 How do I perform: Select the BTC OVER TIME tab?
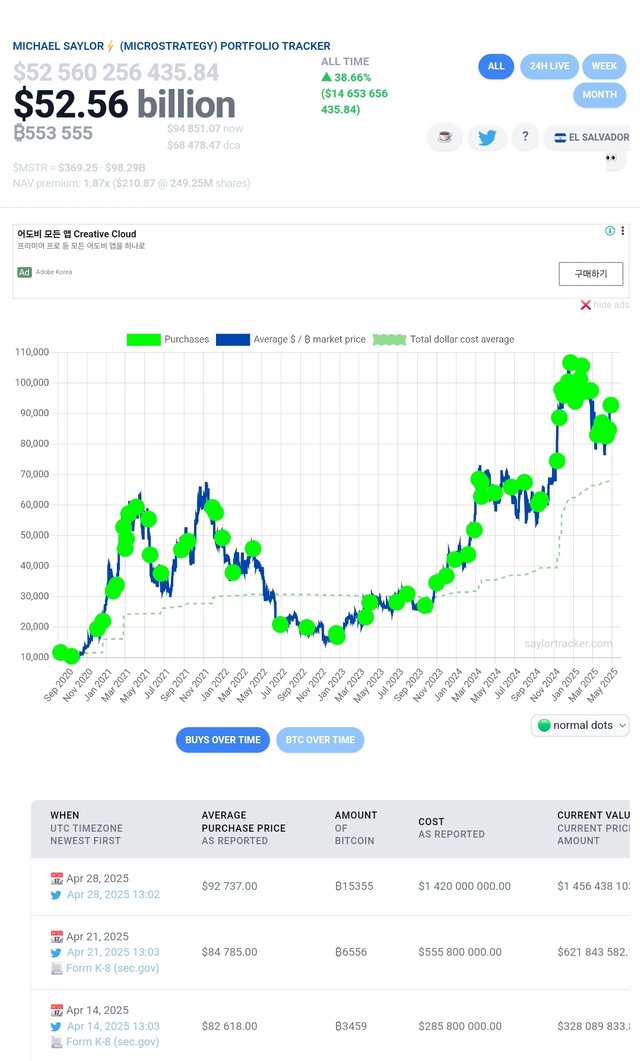click(320, 740)
